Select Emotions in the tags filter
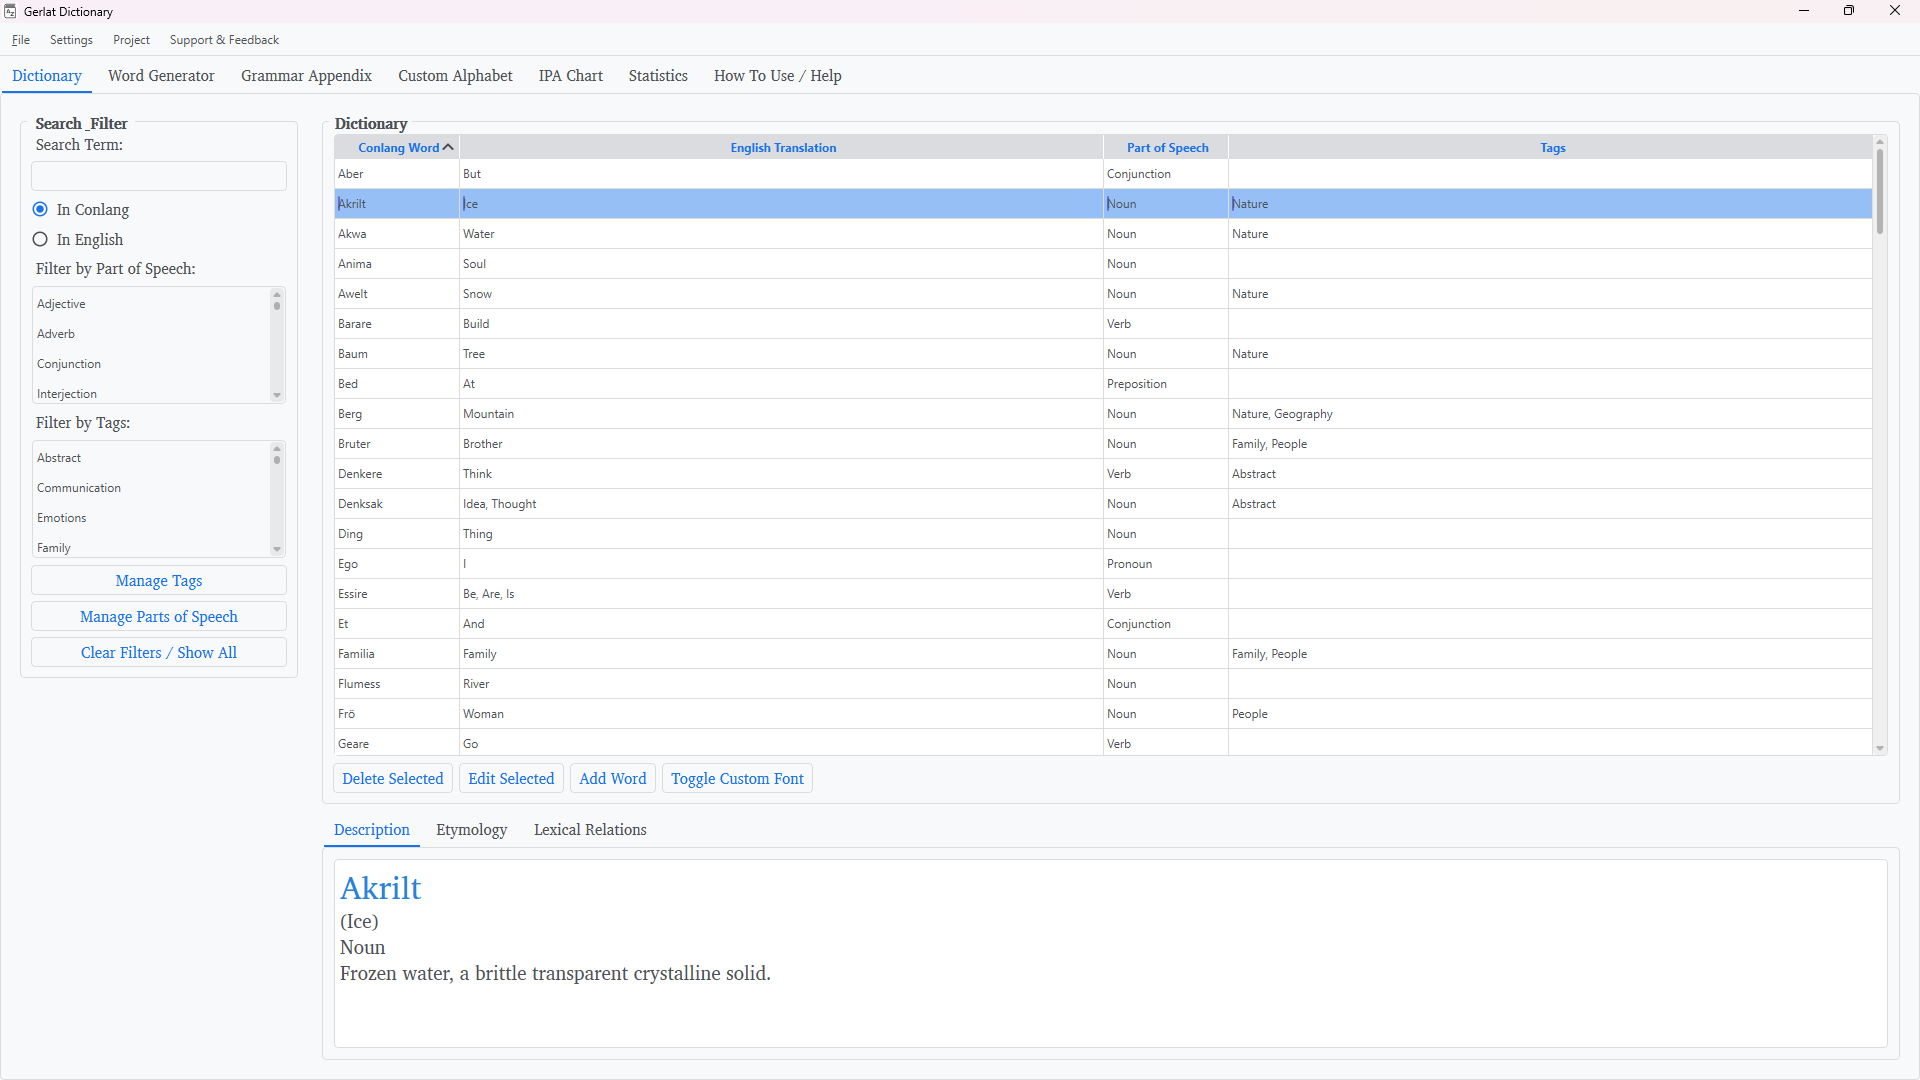The height and width of the screenshot is (1080, 1920). (x=151, y=518)
